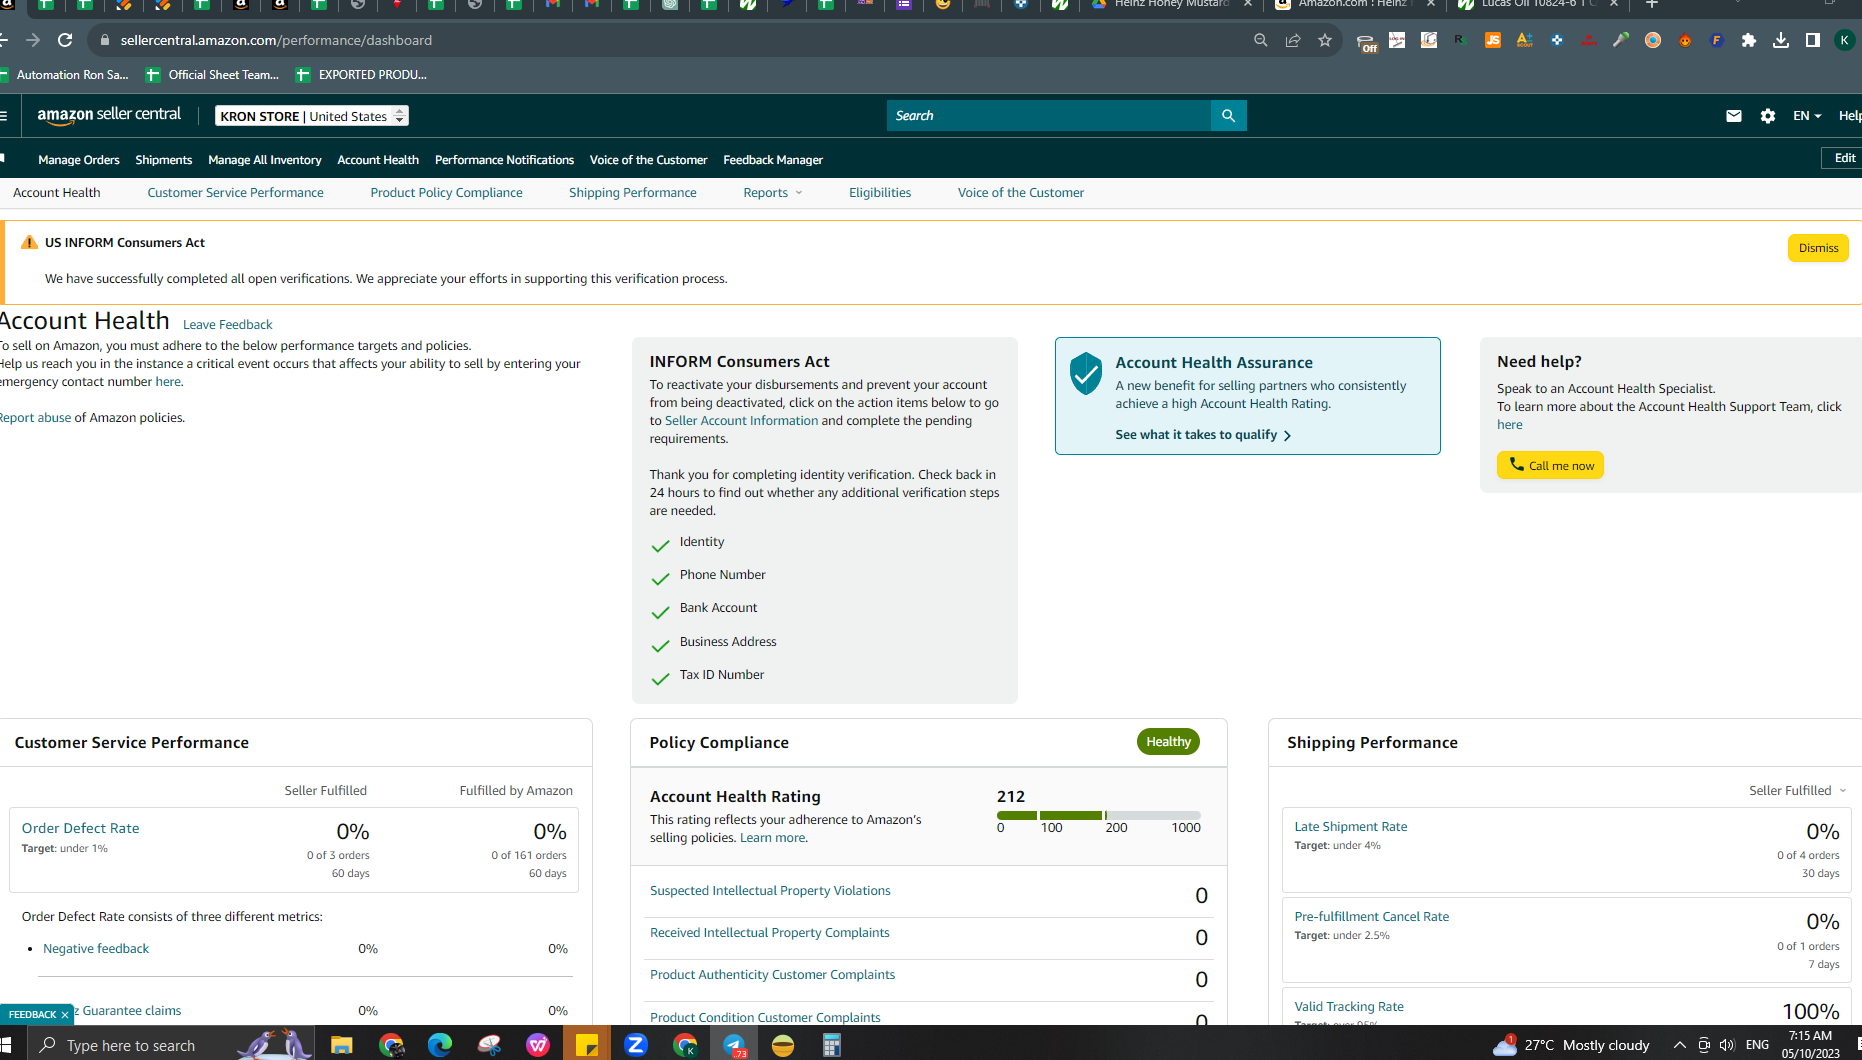Click the Healthy status badge
The height and width of the screenshot is (1060, 1862).
pos(1168,742)
